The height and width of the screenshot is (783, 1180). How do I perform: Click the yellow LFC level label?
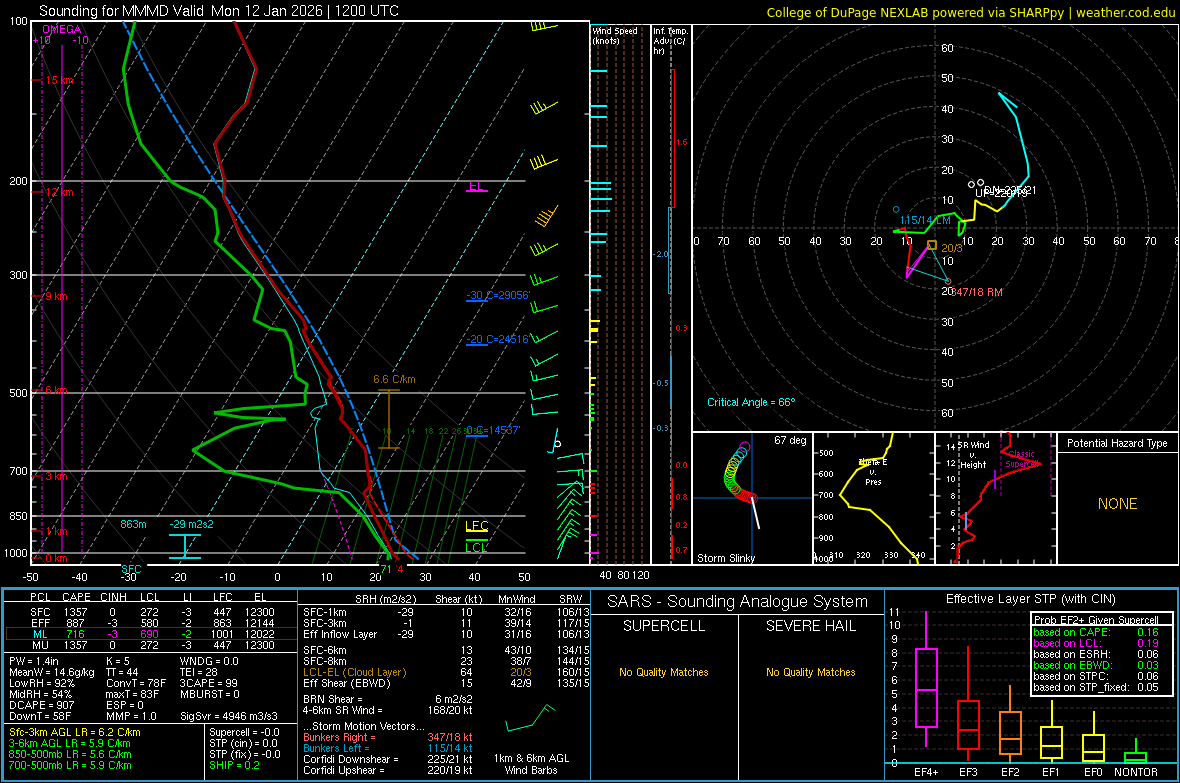(x=476, y=526)
